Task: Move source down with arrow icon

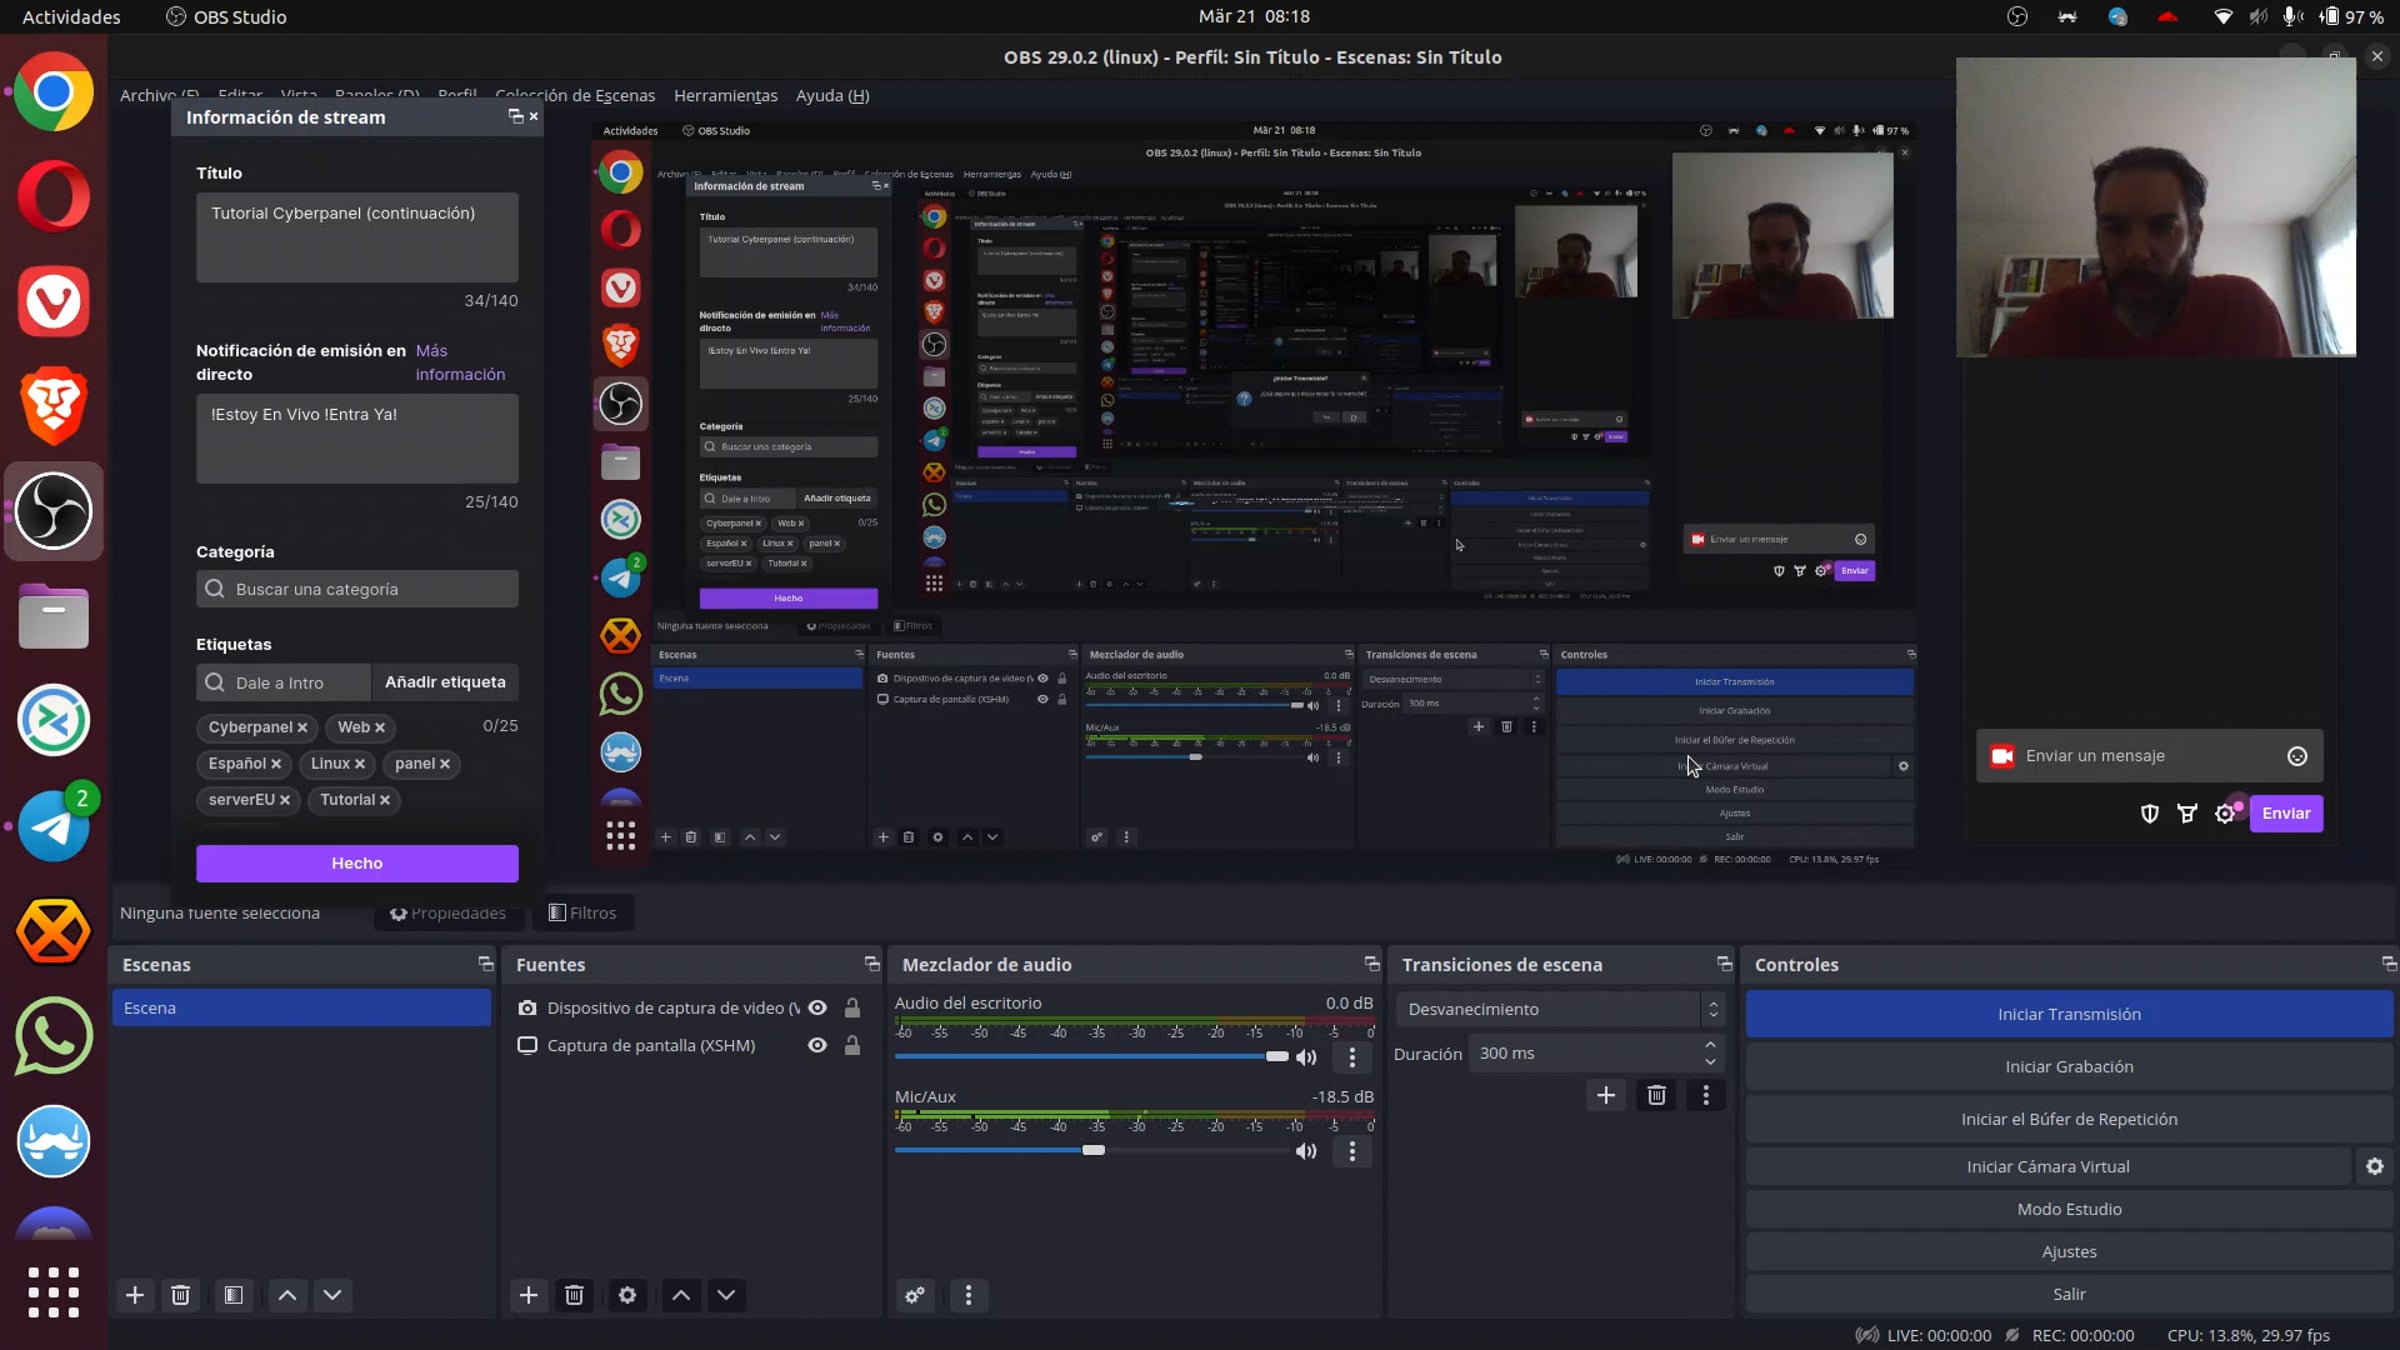Action: pos(726,1295)
